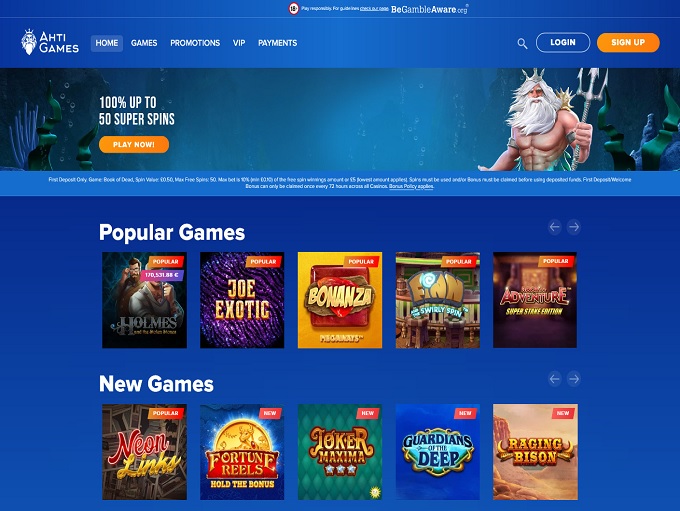Select the Payments menu item
This screenshot has width=680, height=511.
(278, 43)
